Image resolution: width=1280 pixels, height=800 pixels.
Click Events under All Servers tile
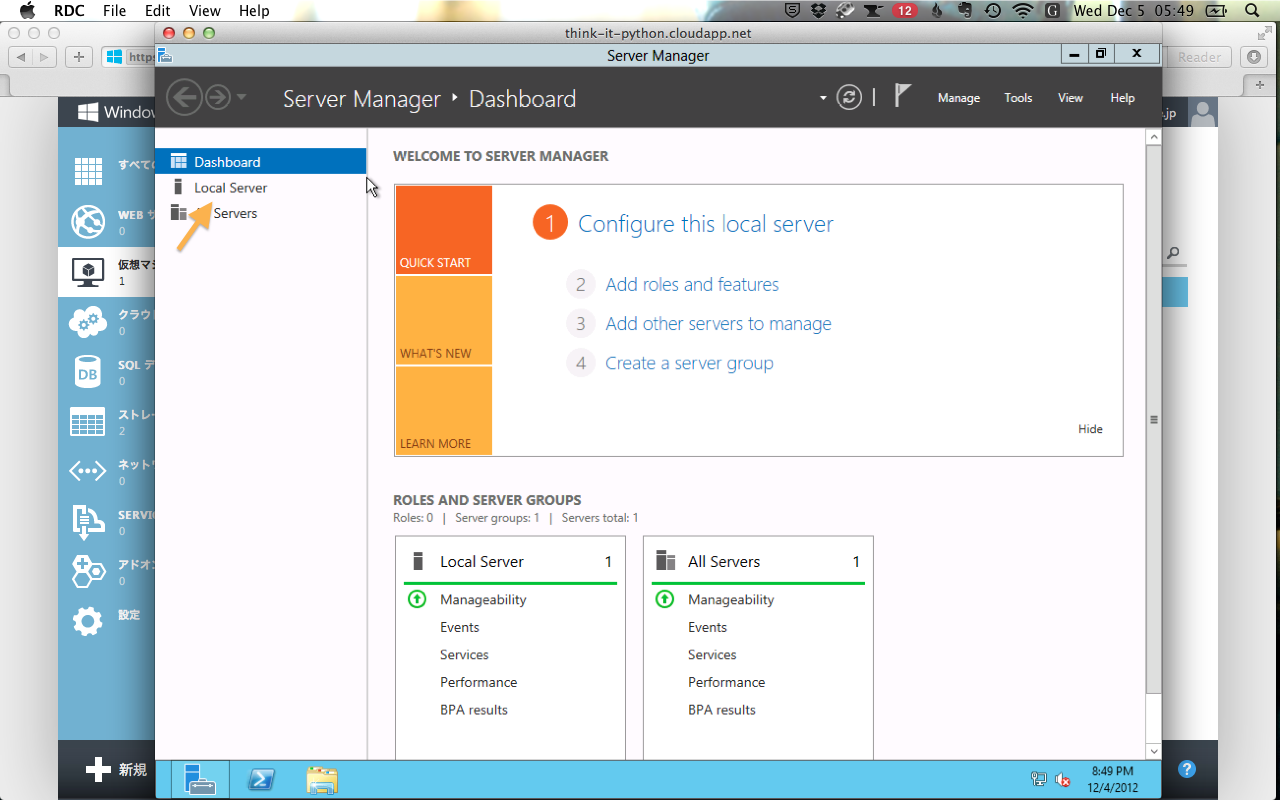[x=707, y=627]
